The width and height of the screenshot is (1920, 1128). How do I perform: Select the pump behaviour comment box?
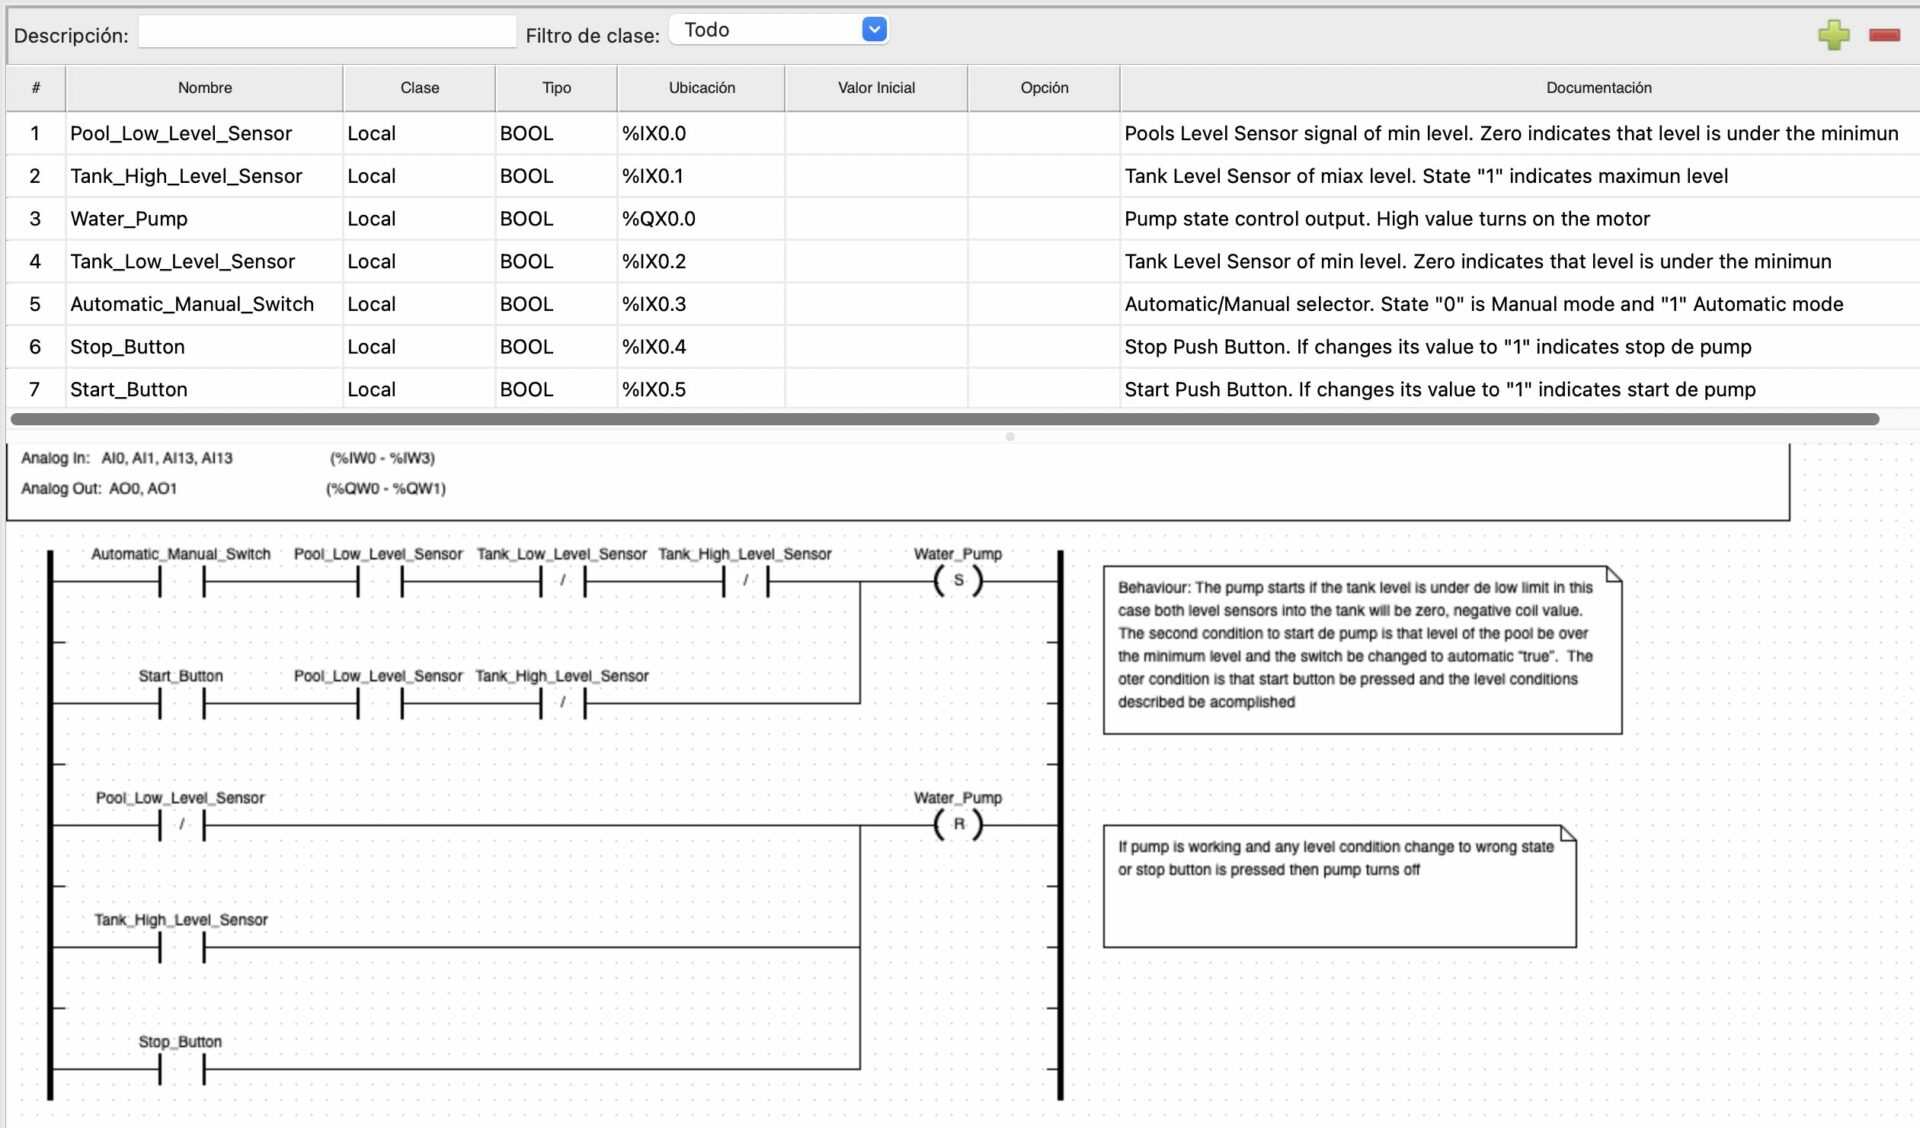[x=1362, y=650]
